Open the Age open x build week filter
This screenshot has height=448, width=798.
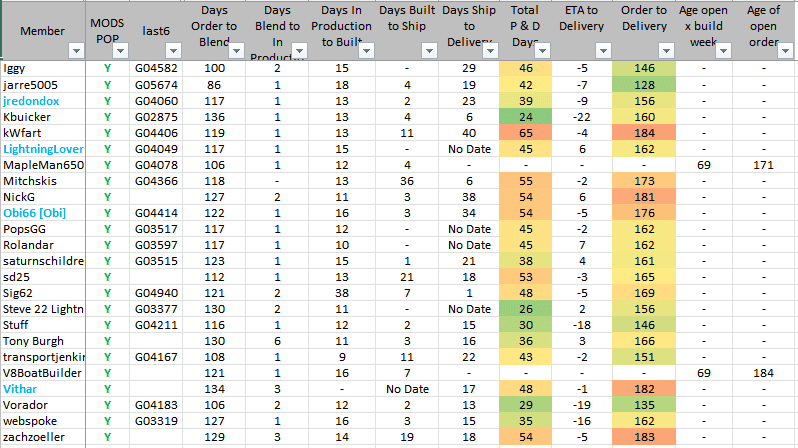tap(724, 50)
